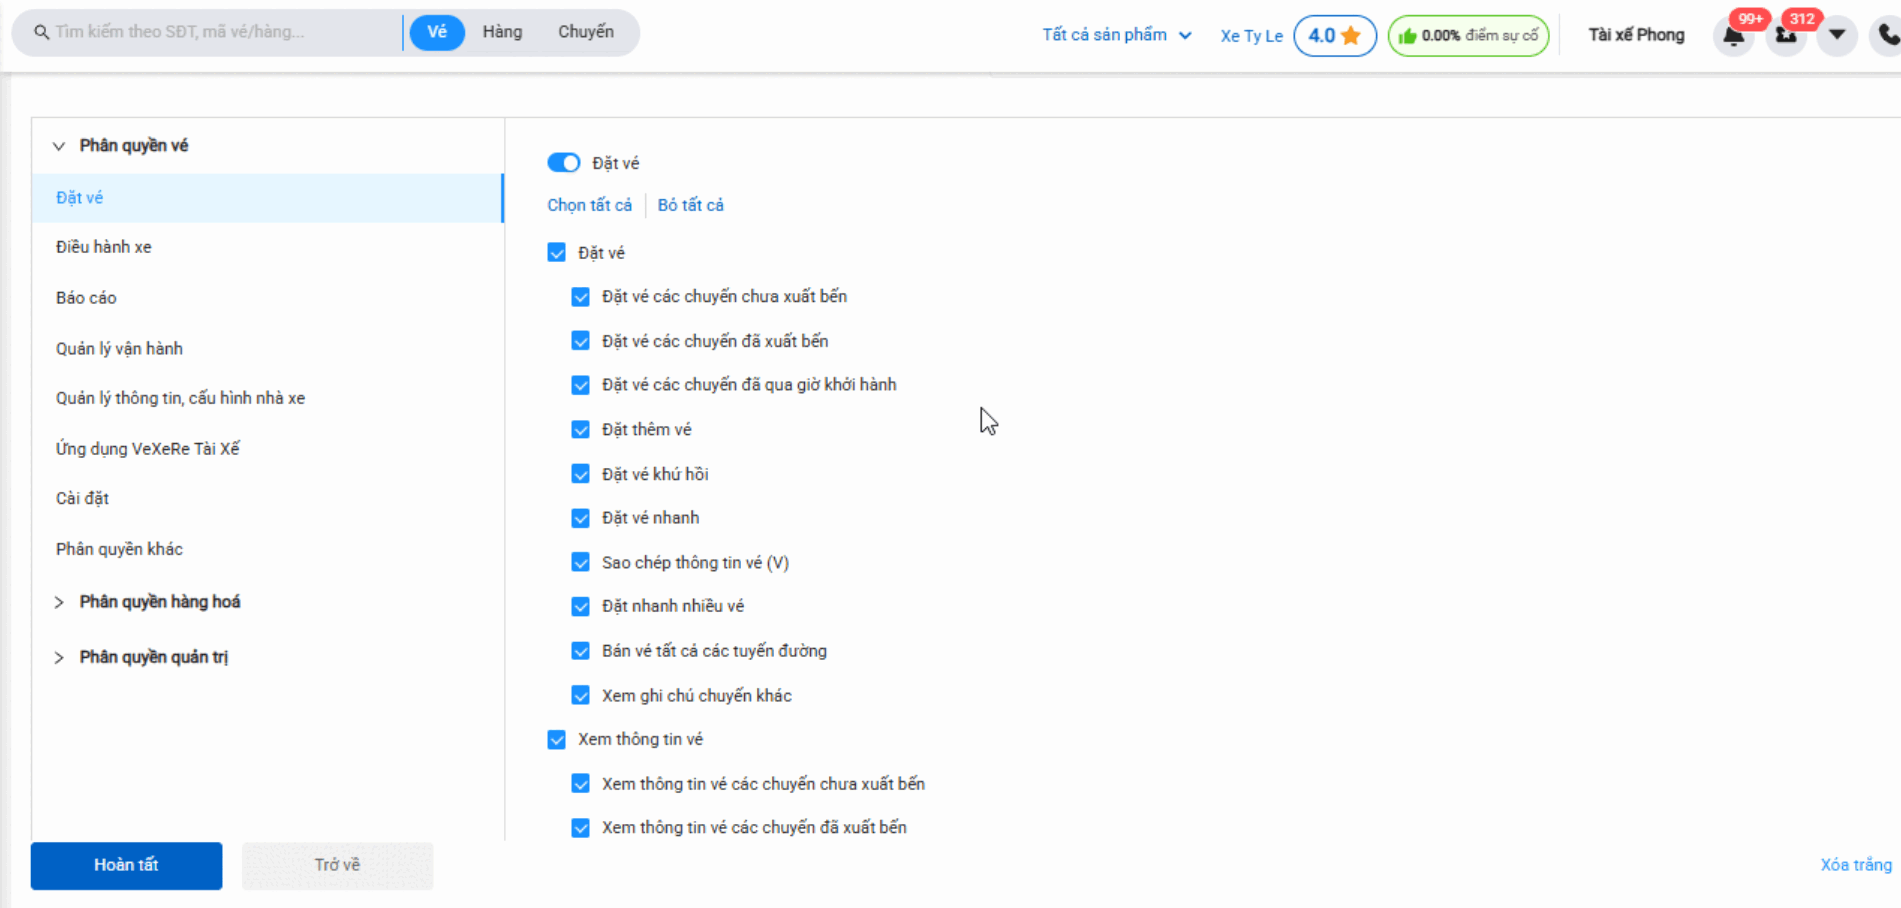Uncheck the Đặt vé nhanh checkbox

click(x=580, y=518)
